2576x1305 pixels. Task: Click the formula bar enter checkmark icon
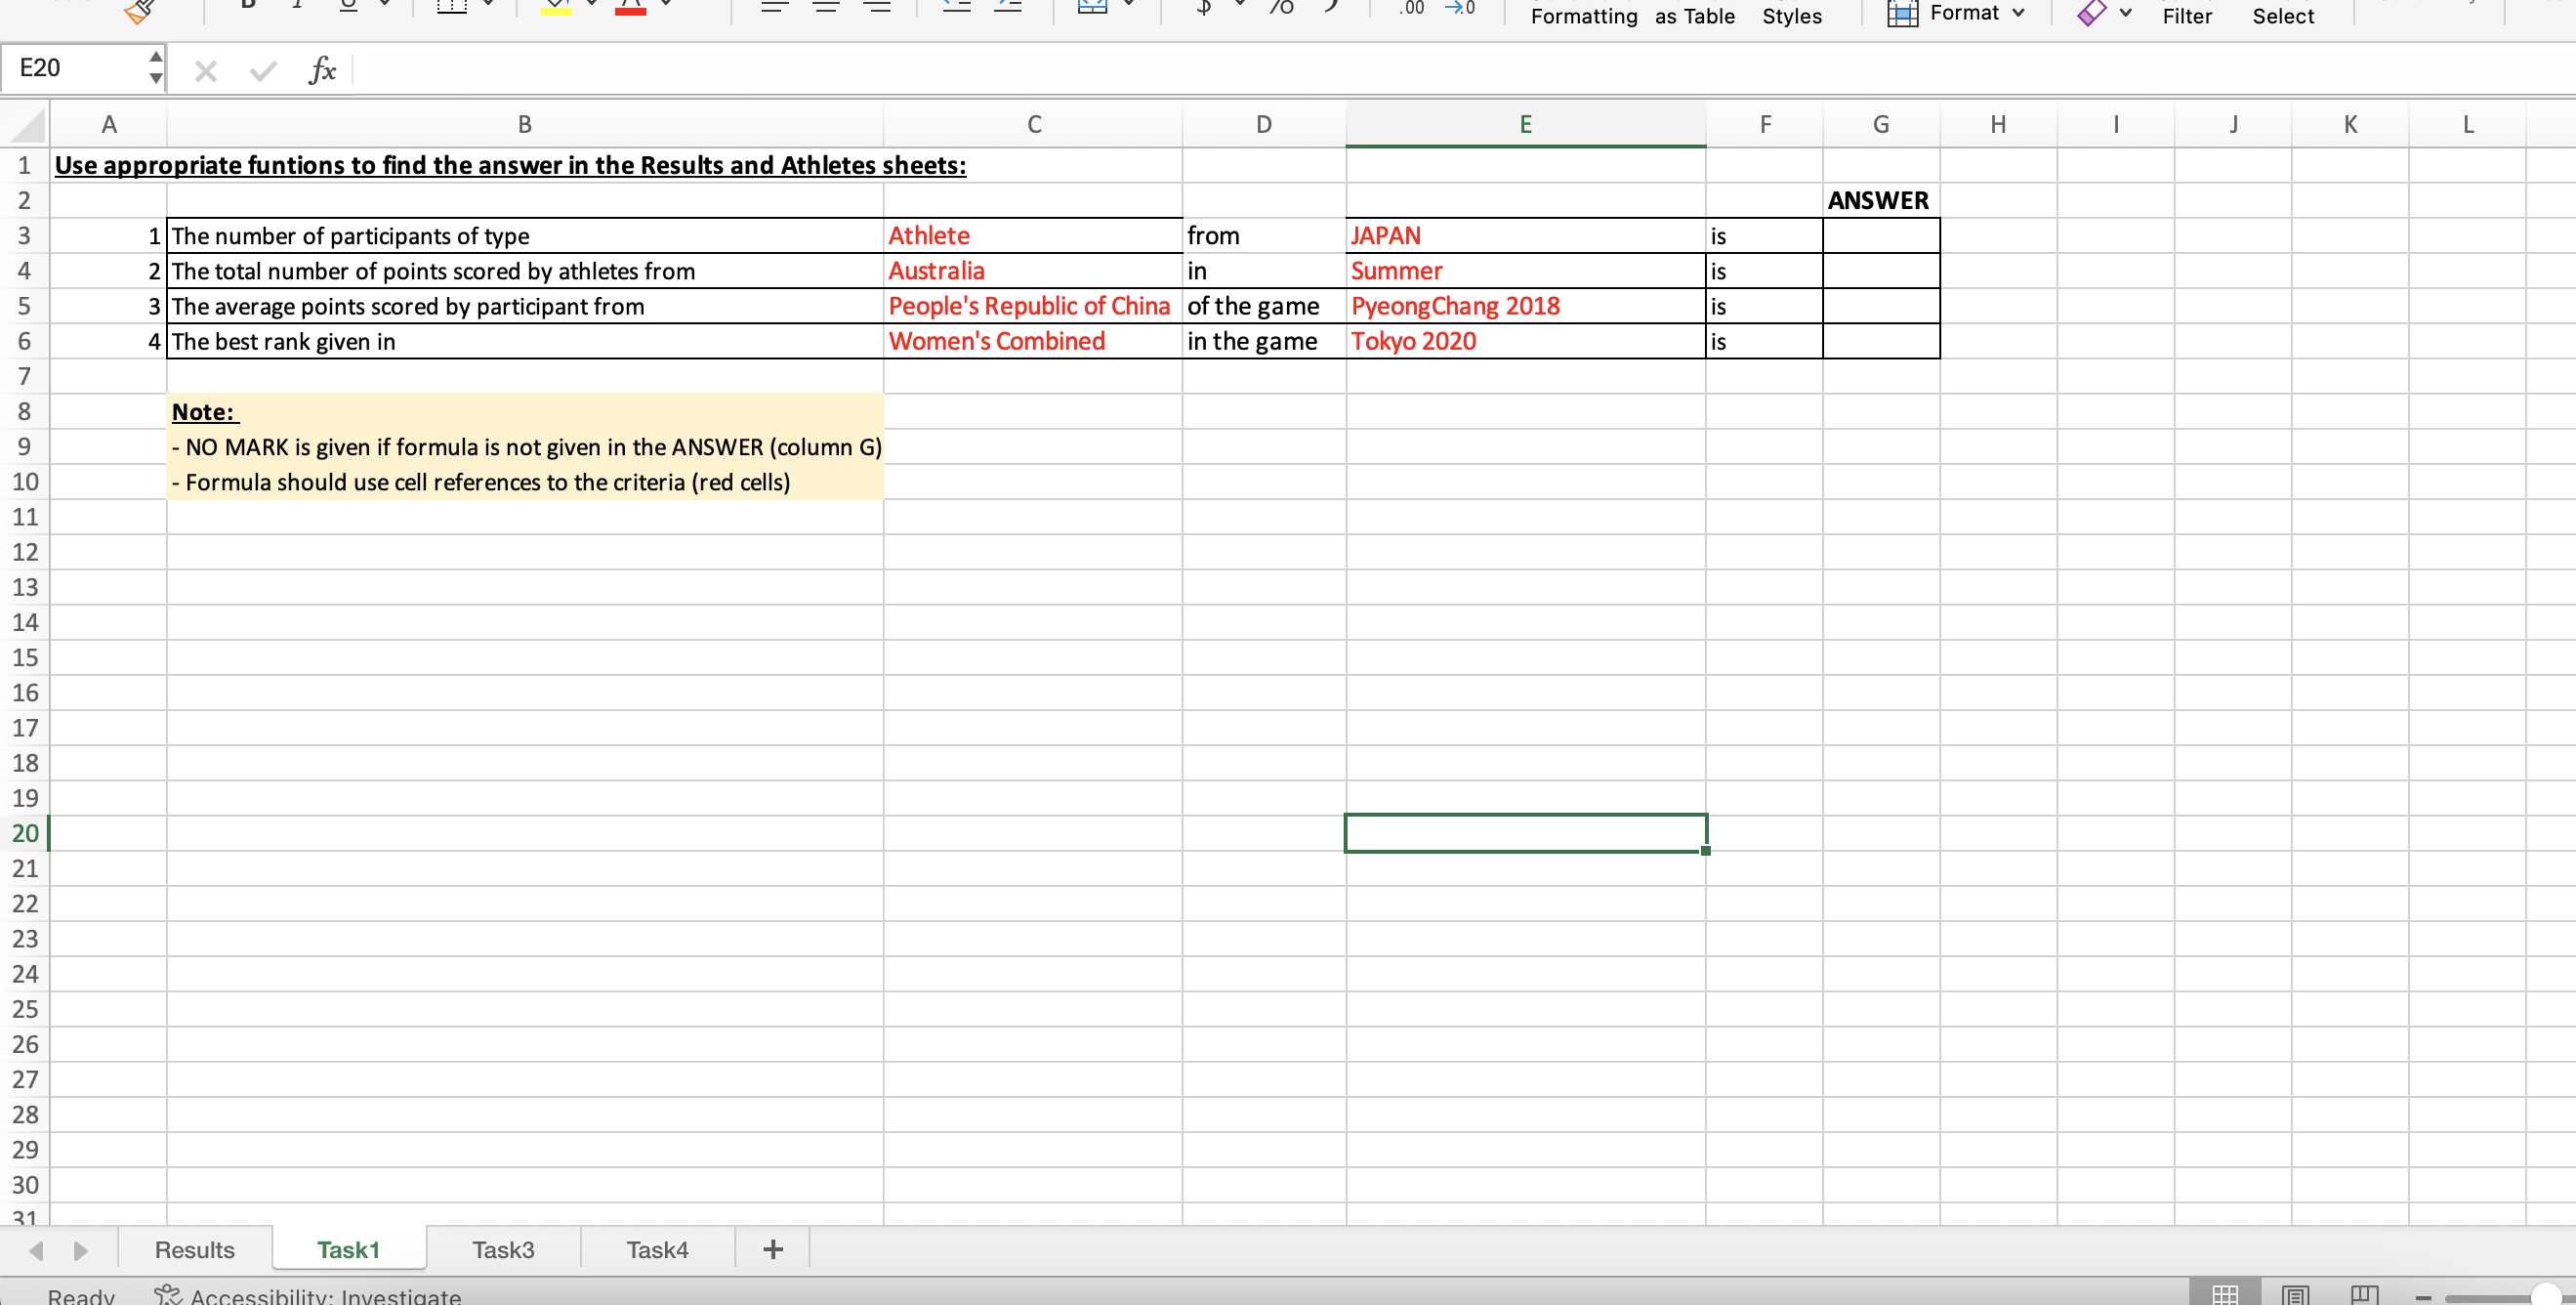point(263,71)
